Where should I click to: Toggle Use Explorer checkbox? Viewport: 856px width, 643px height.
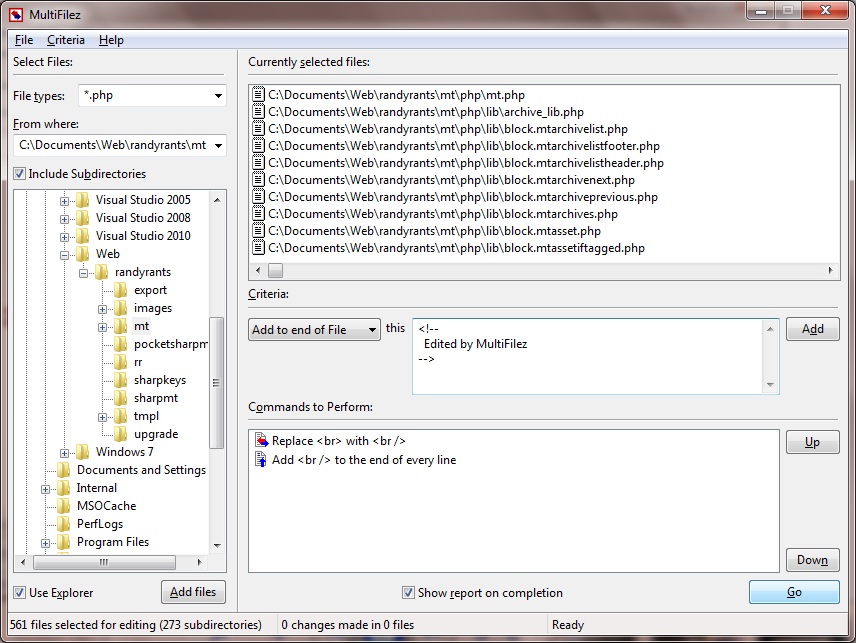(20, 593)
